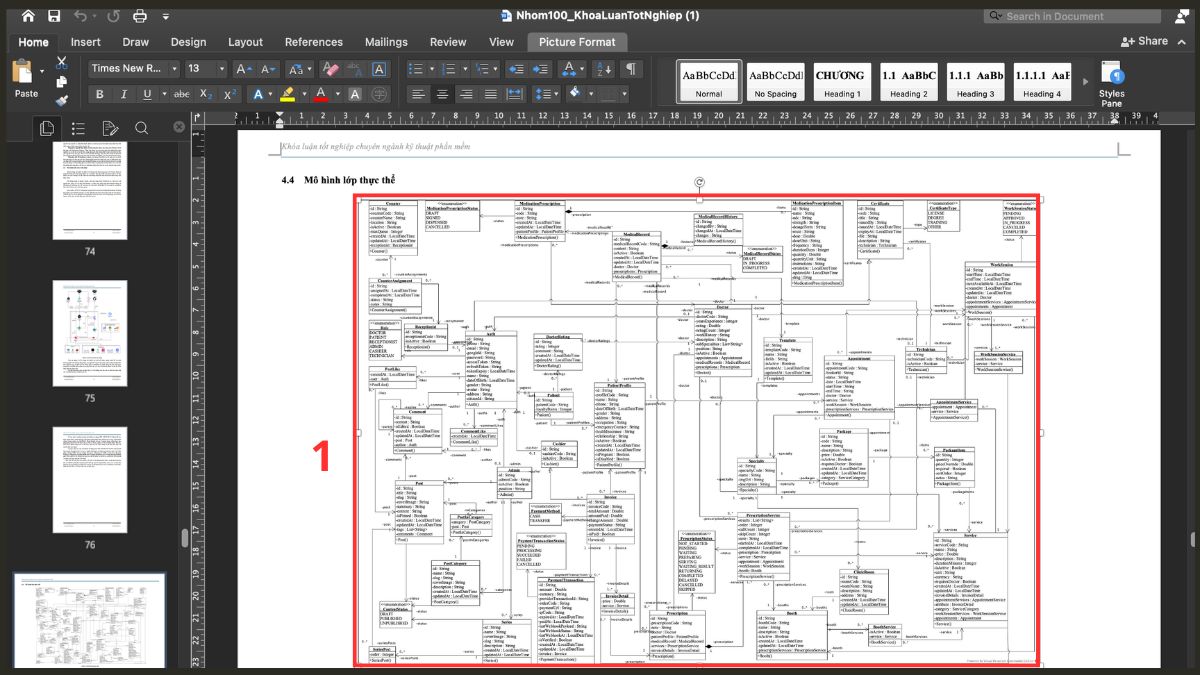Switch sidebar to document map list icon
The image size is (1200, 675).
coord(79,128)
